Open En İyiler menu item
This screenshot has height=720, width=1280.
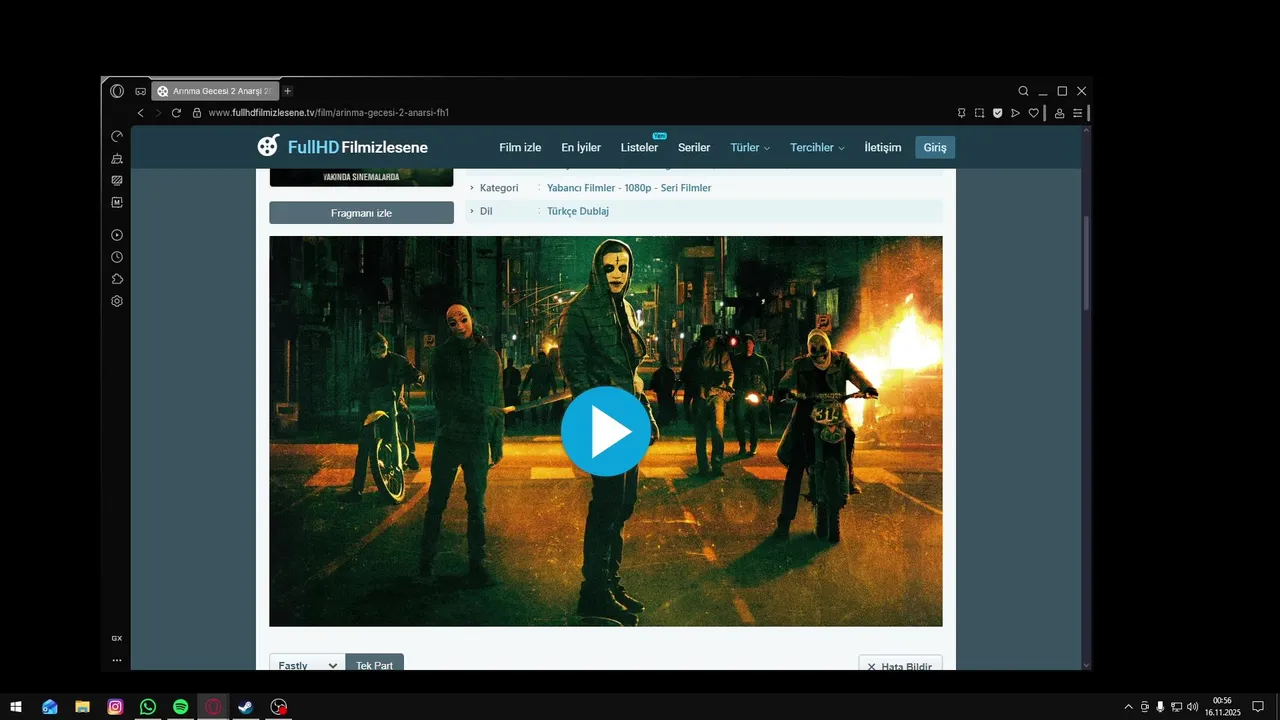click(581, 147)
